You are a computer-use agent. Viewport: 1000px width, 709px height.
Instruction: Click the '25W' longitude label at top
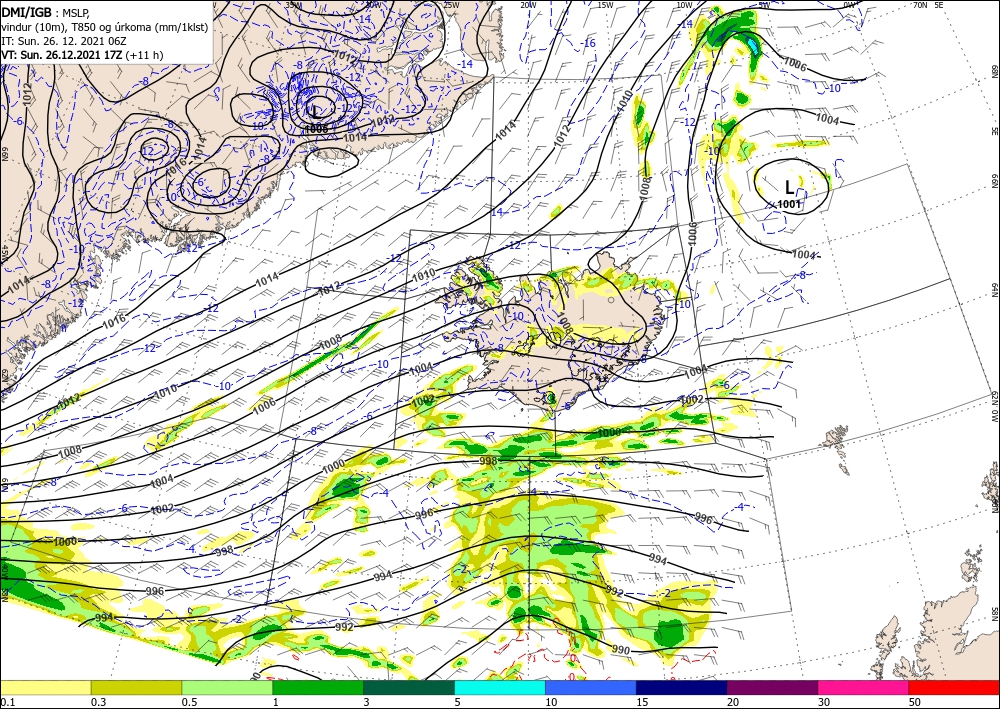(x=451, y=5)
